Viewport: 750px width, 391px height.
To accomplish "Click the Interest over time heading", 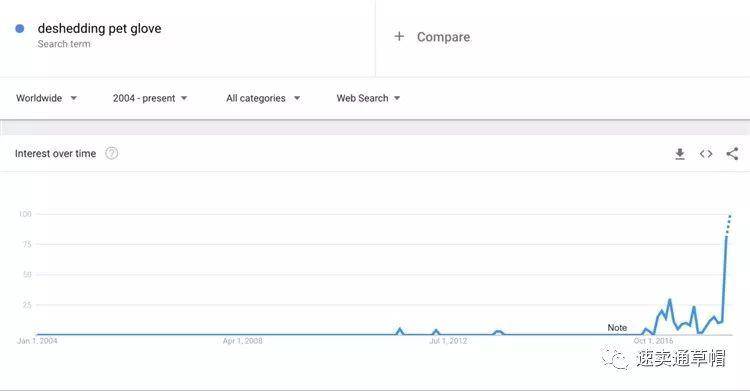I will tap(55, 154).
